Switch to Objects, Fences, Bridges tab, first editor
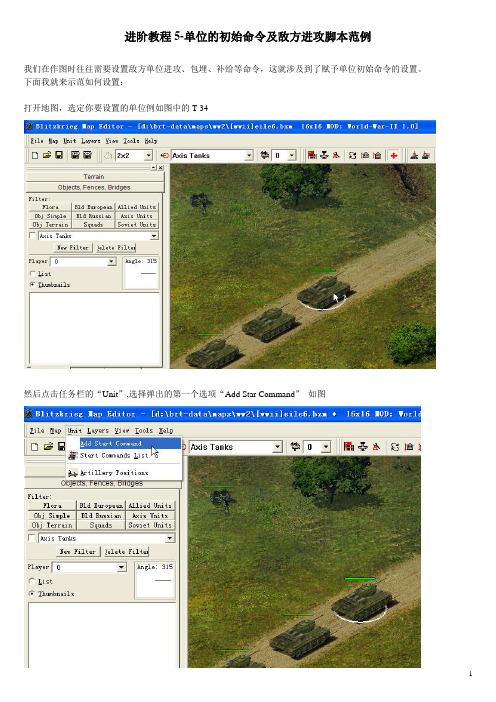This screenshot has width=496, height=702. tap(94, 187)
